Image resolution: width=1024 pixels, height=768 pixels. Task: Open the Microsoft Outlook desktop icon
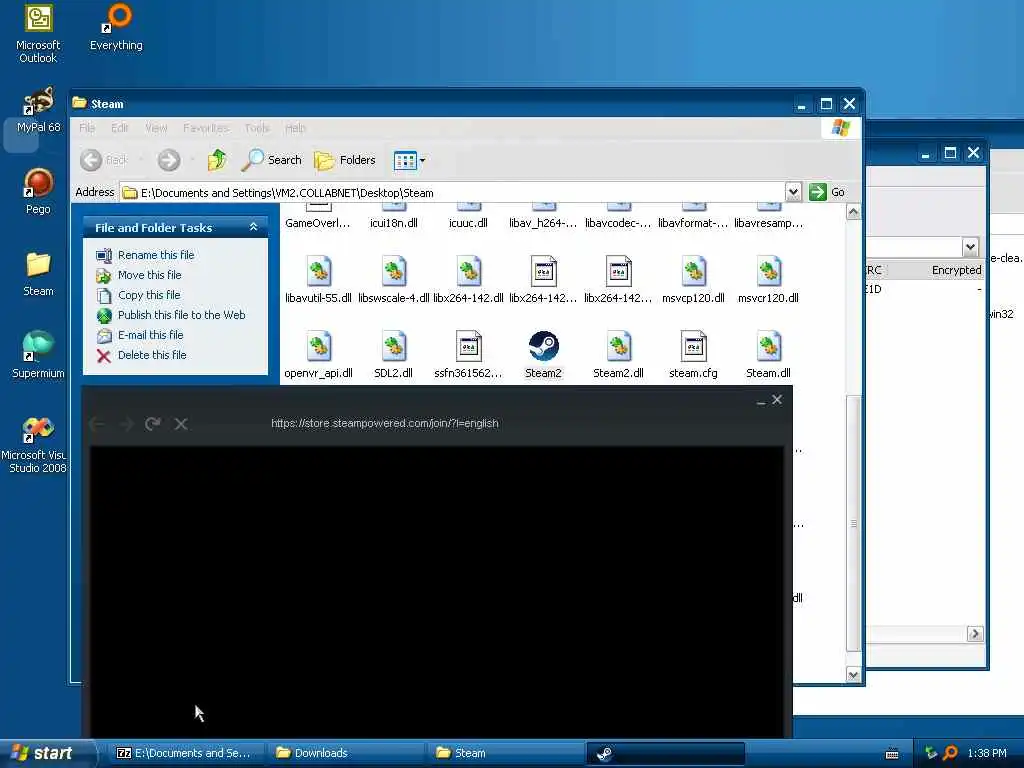click(x=38, y=33)
